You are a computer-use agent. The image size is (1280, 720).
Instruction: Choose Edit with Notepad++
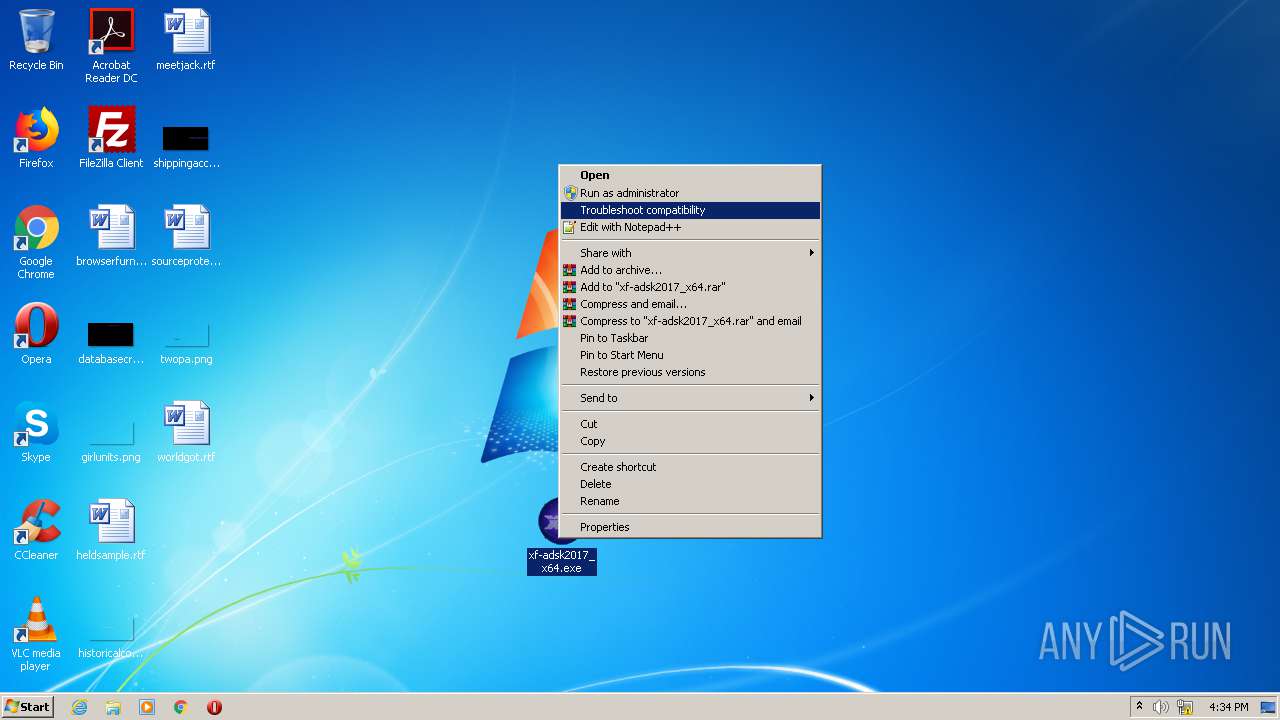click(x=691, y=227)
